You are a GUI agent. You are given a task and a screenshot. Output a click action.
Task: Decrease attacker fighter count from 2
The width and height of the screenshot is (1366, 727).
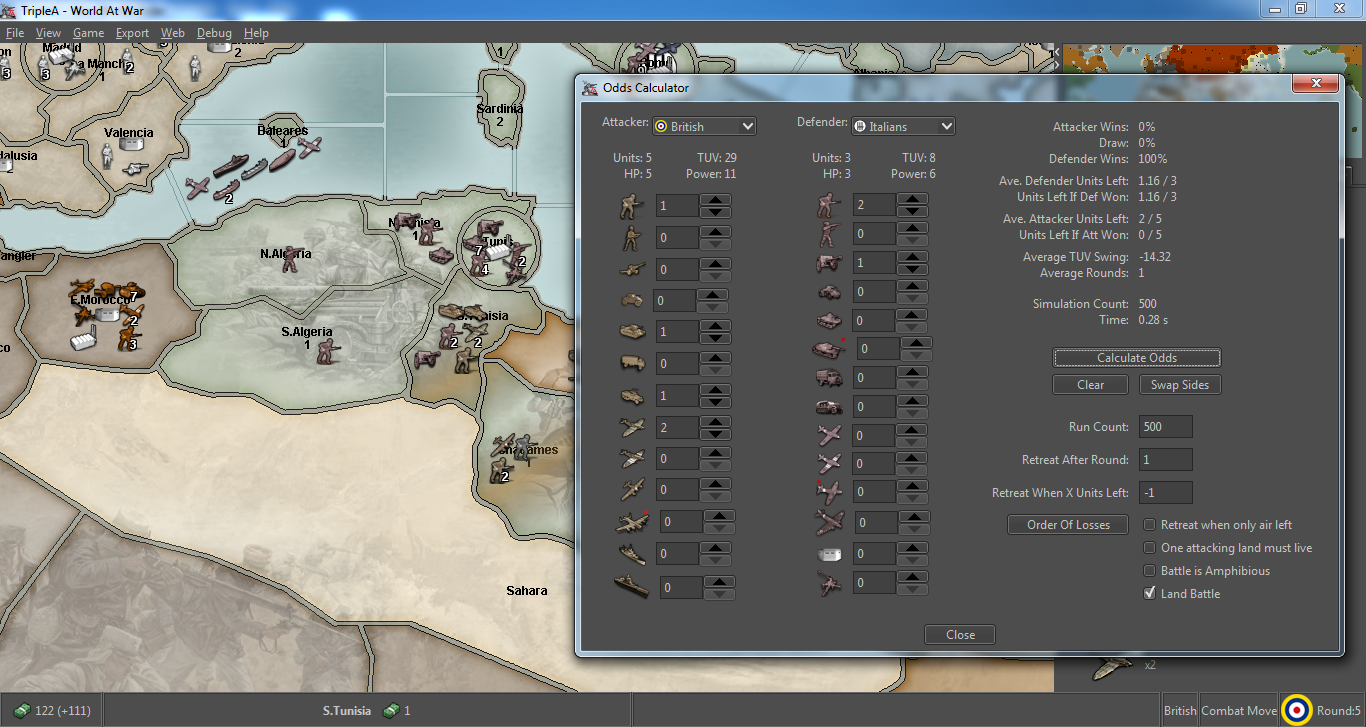click(715, 434)
